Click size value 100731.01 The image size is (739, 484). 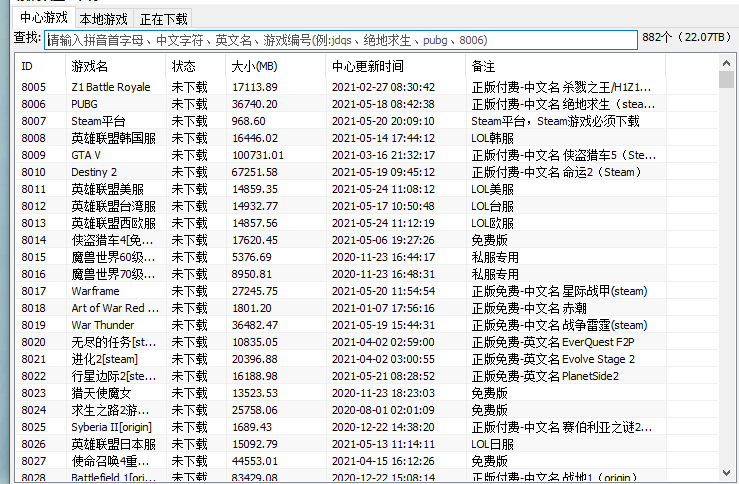click(258, 155)
